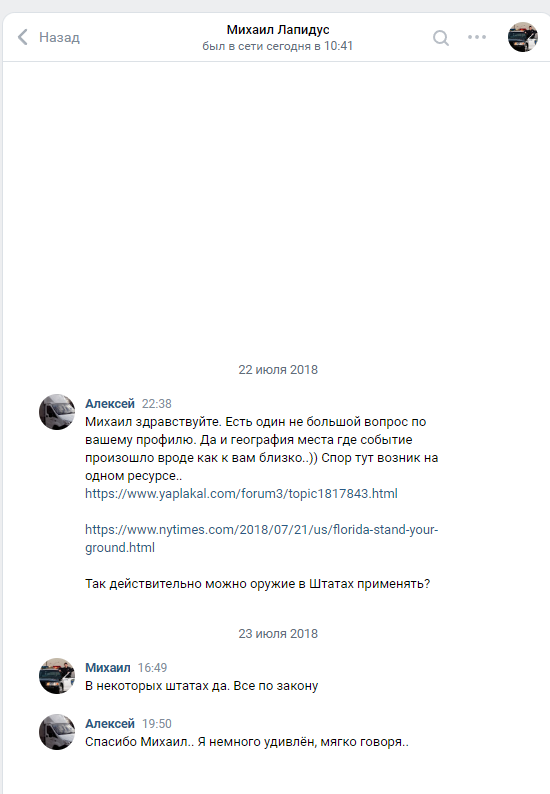Open Алексей sender name at 19:50
Screen dimensions: 550x794
coord(110,724)
